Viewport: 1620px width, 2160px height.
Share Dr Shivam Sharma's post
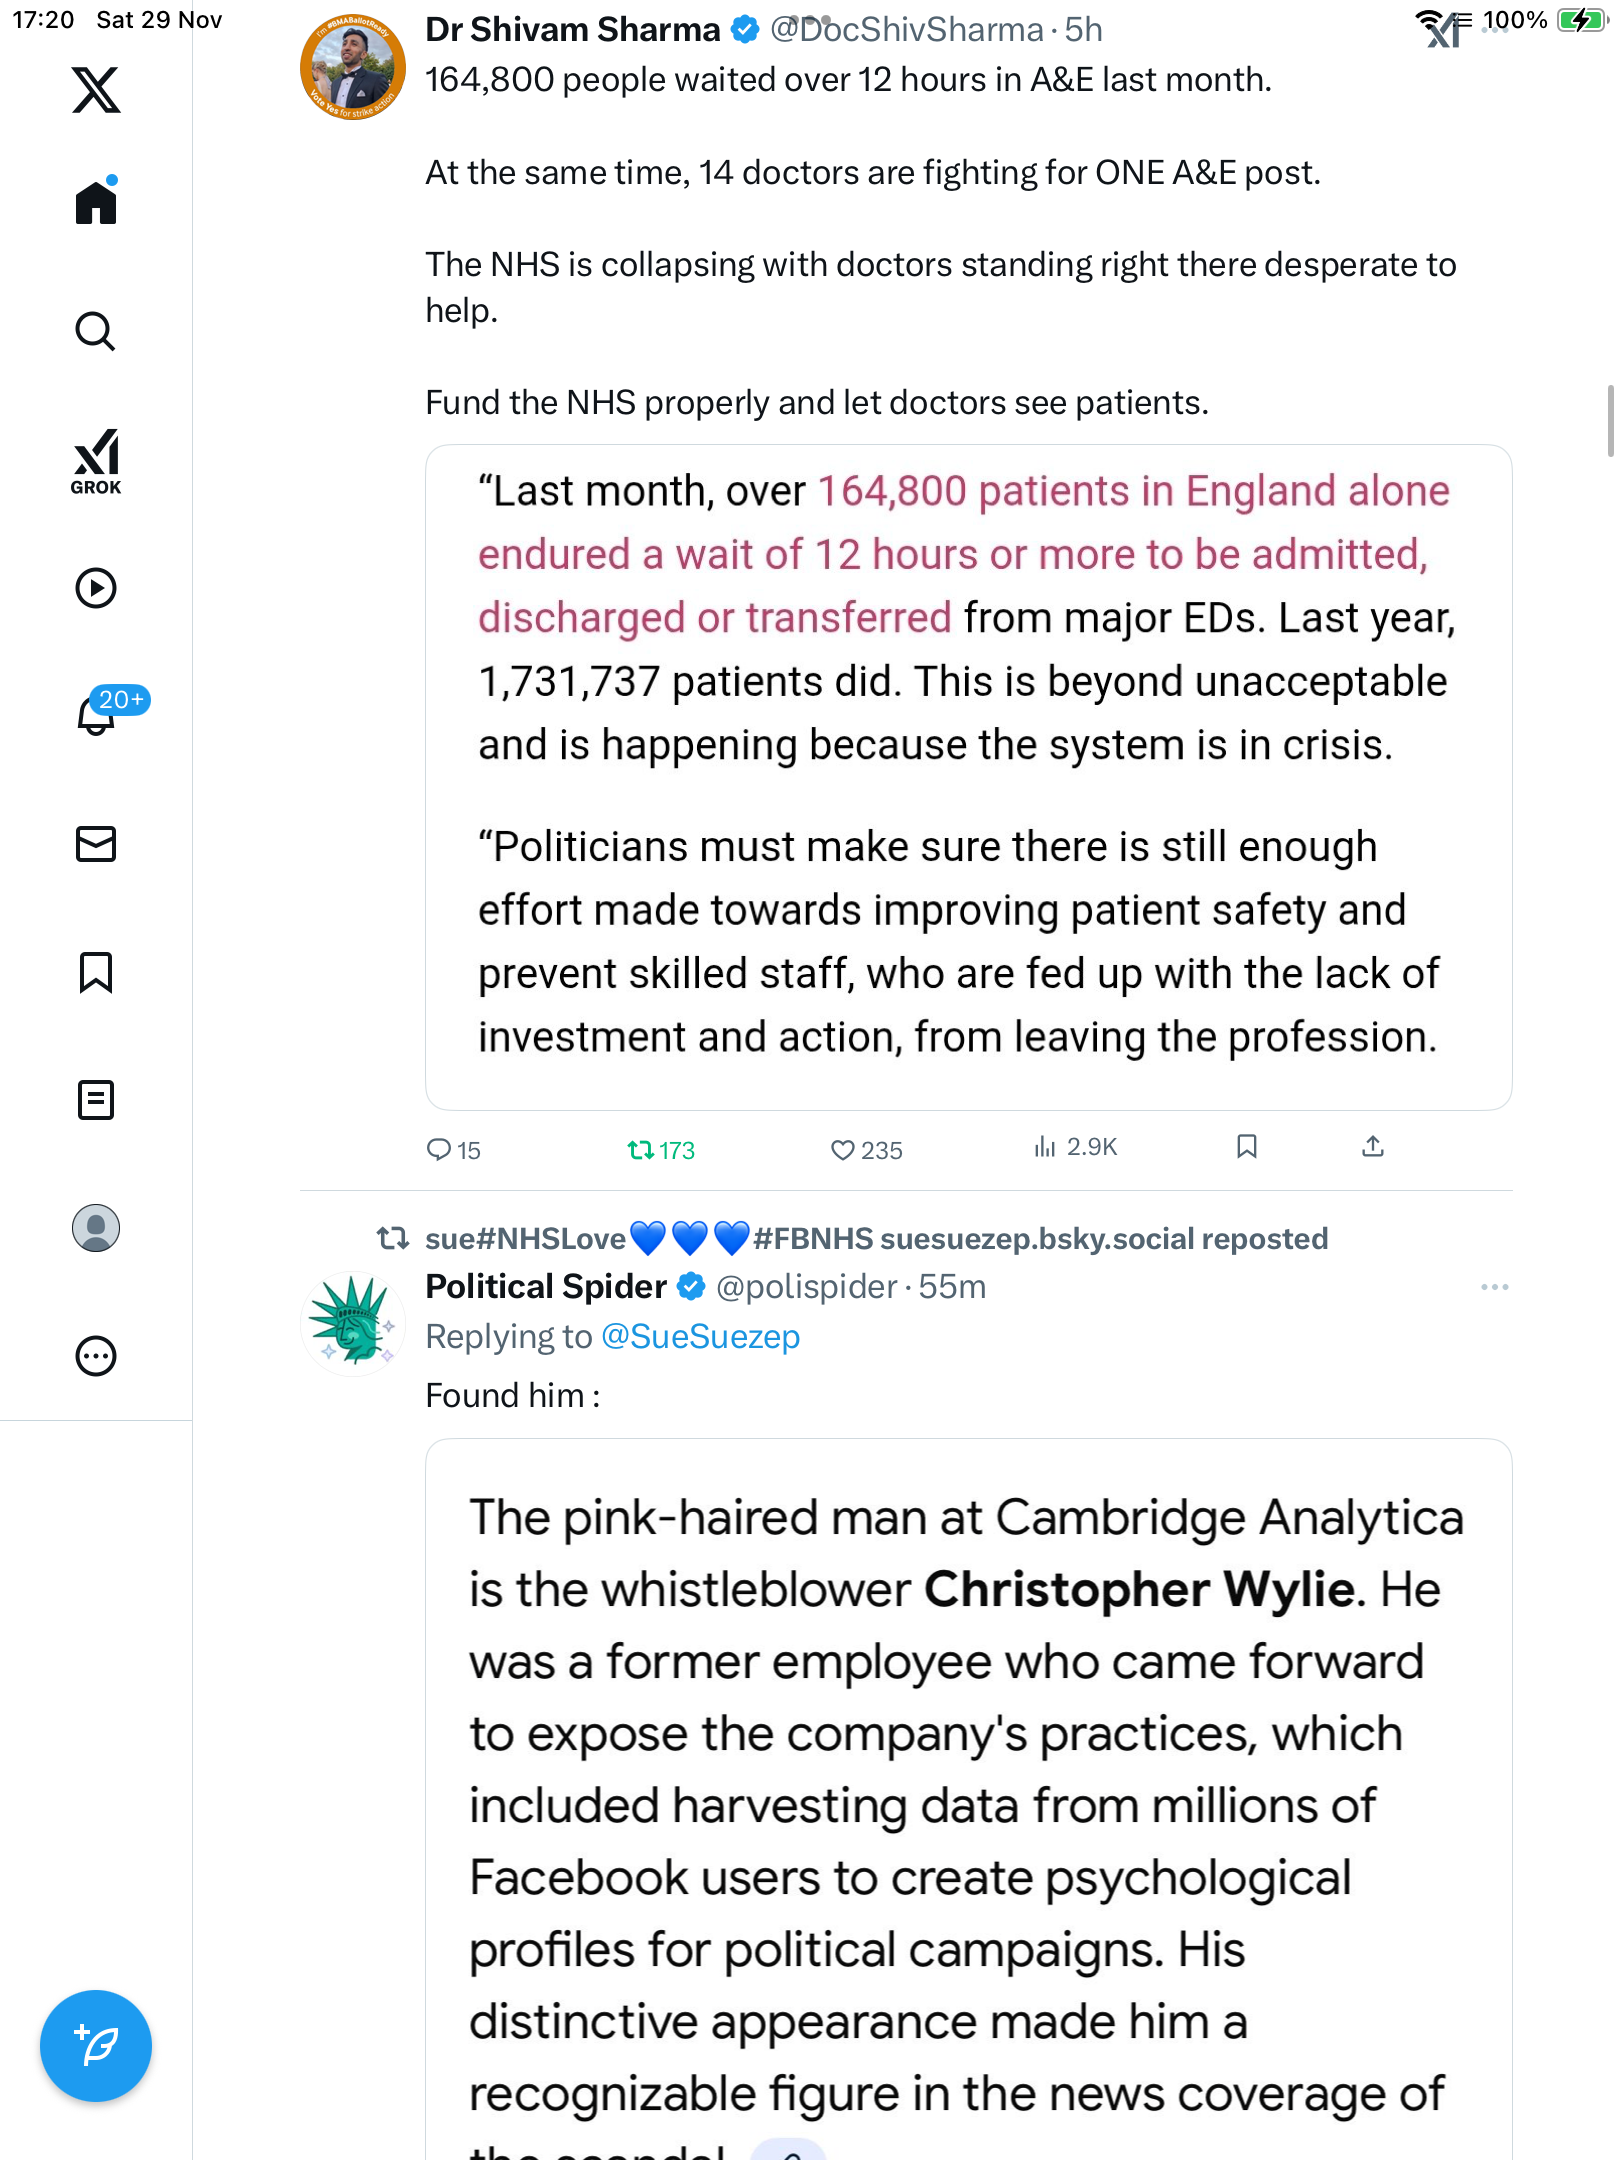(x=1373, y=1147)
